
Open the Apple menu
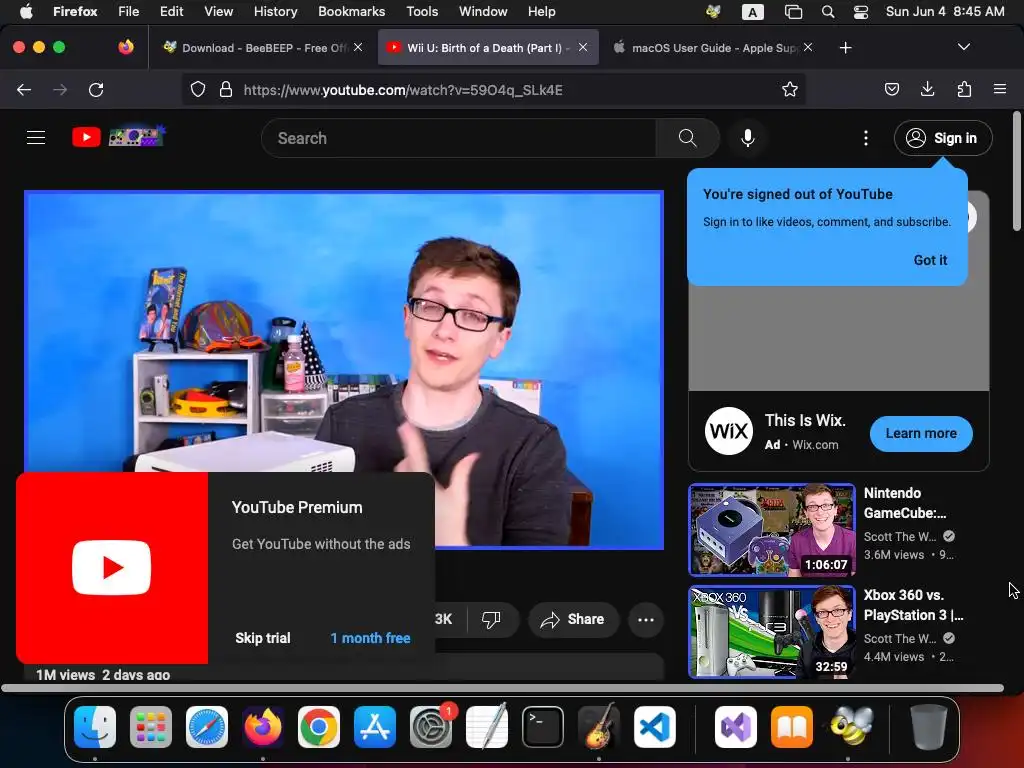point(26,11)
